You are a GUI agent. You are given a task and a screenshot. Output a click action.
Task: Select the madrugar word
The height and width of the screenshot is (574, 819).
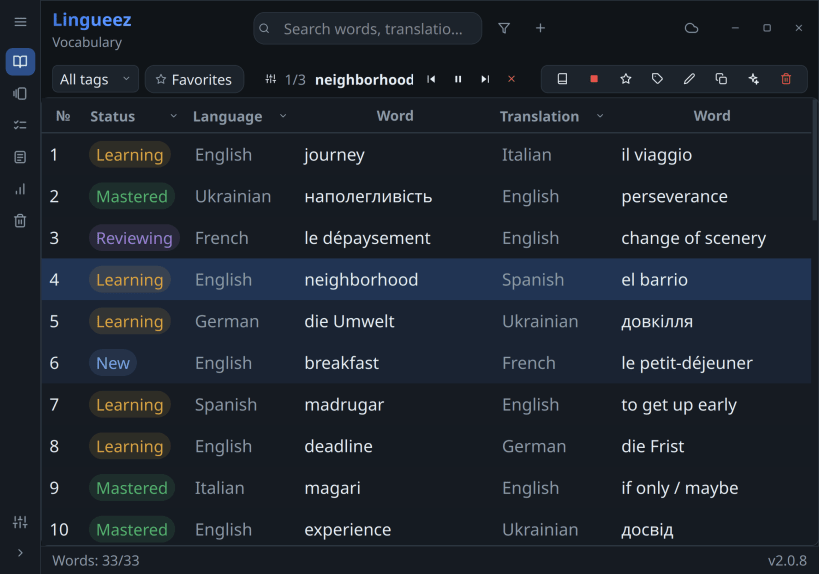point(344,405)
